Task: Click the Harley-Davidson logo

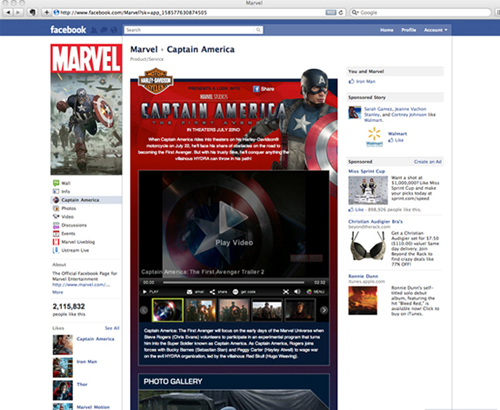Action: [156, 81]
